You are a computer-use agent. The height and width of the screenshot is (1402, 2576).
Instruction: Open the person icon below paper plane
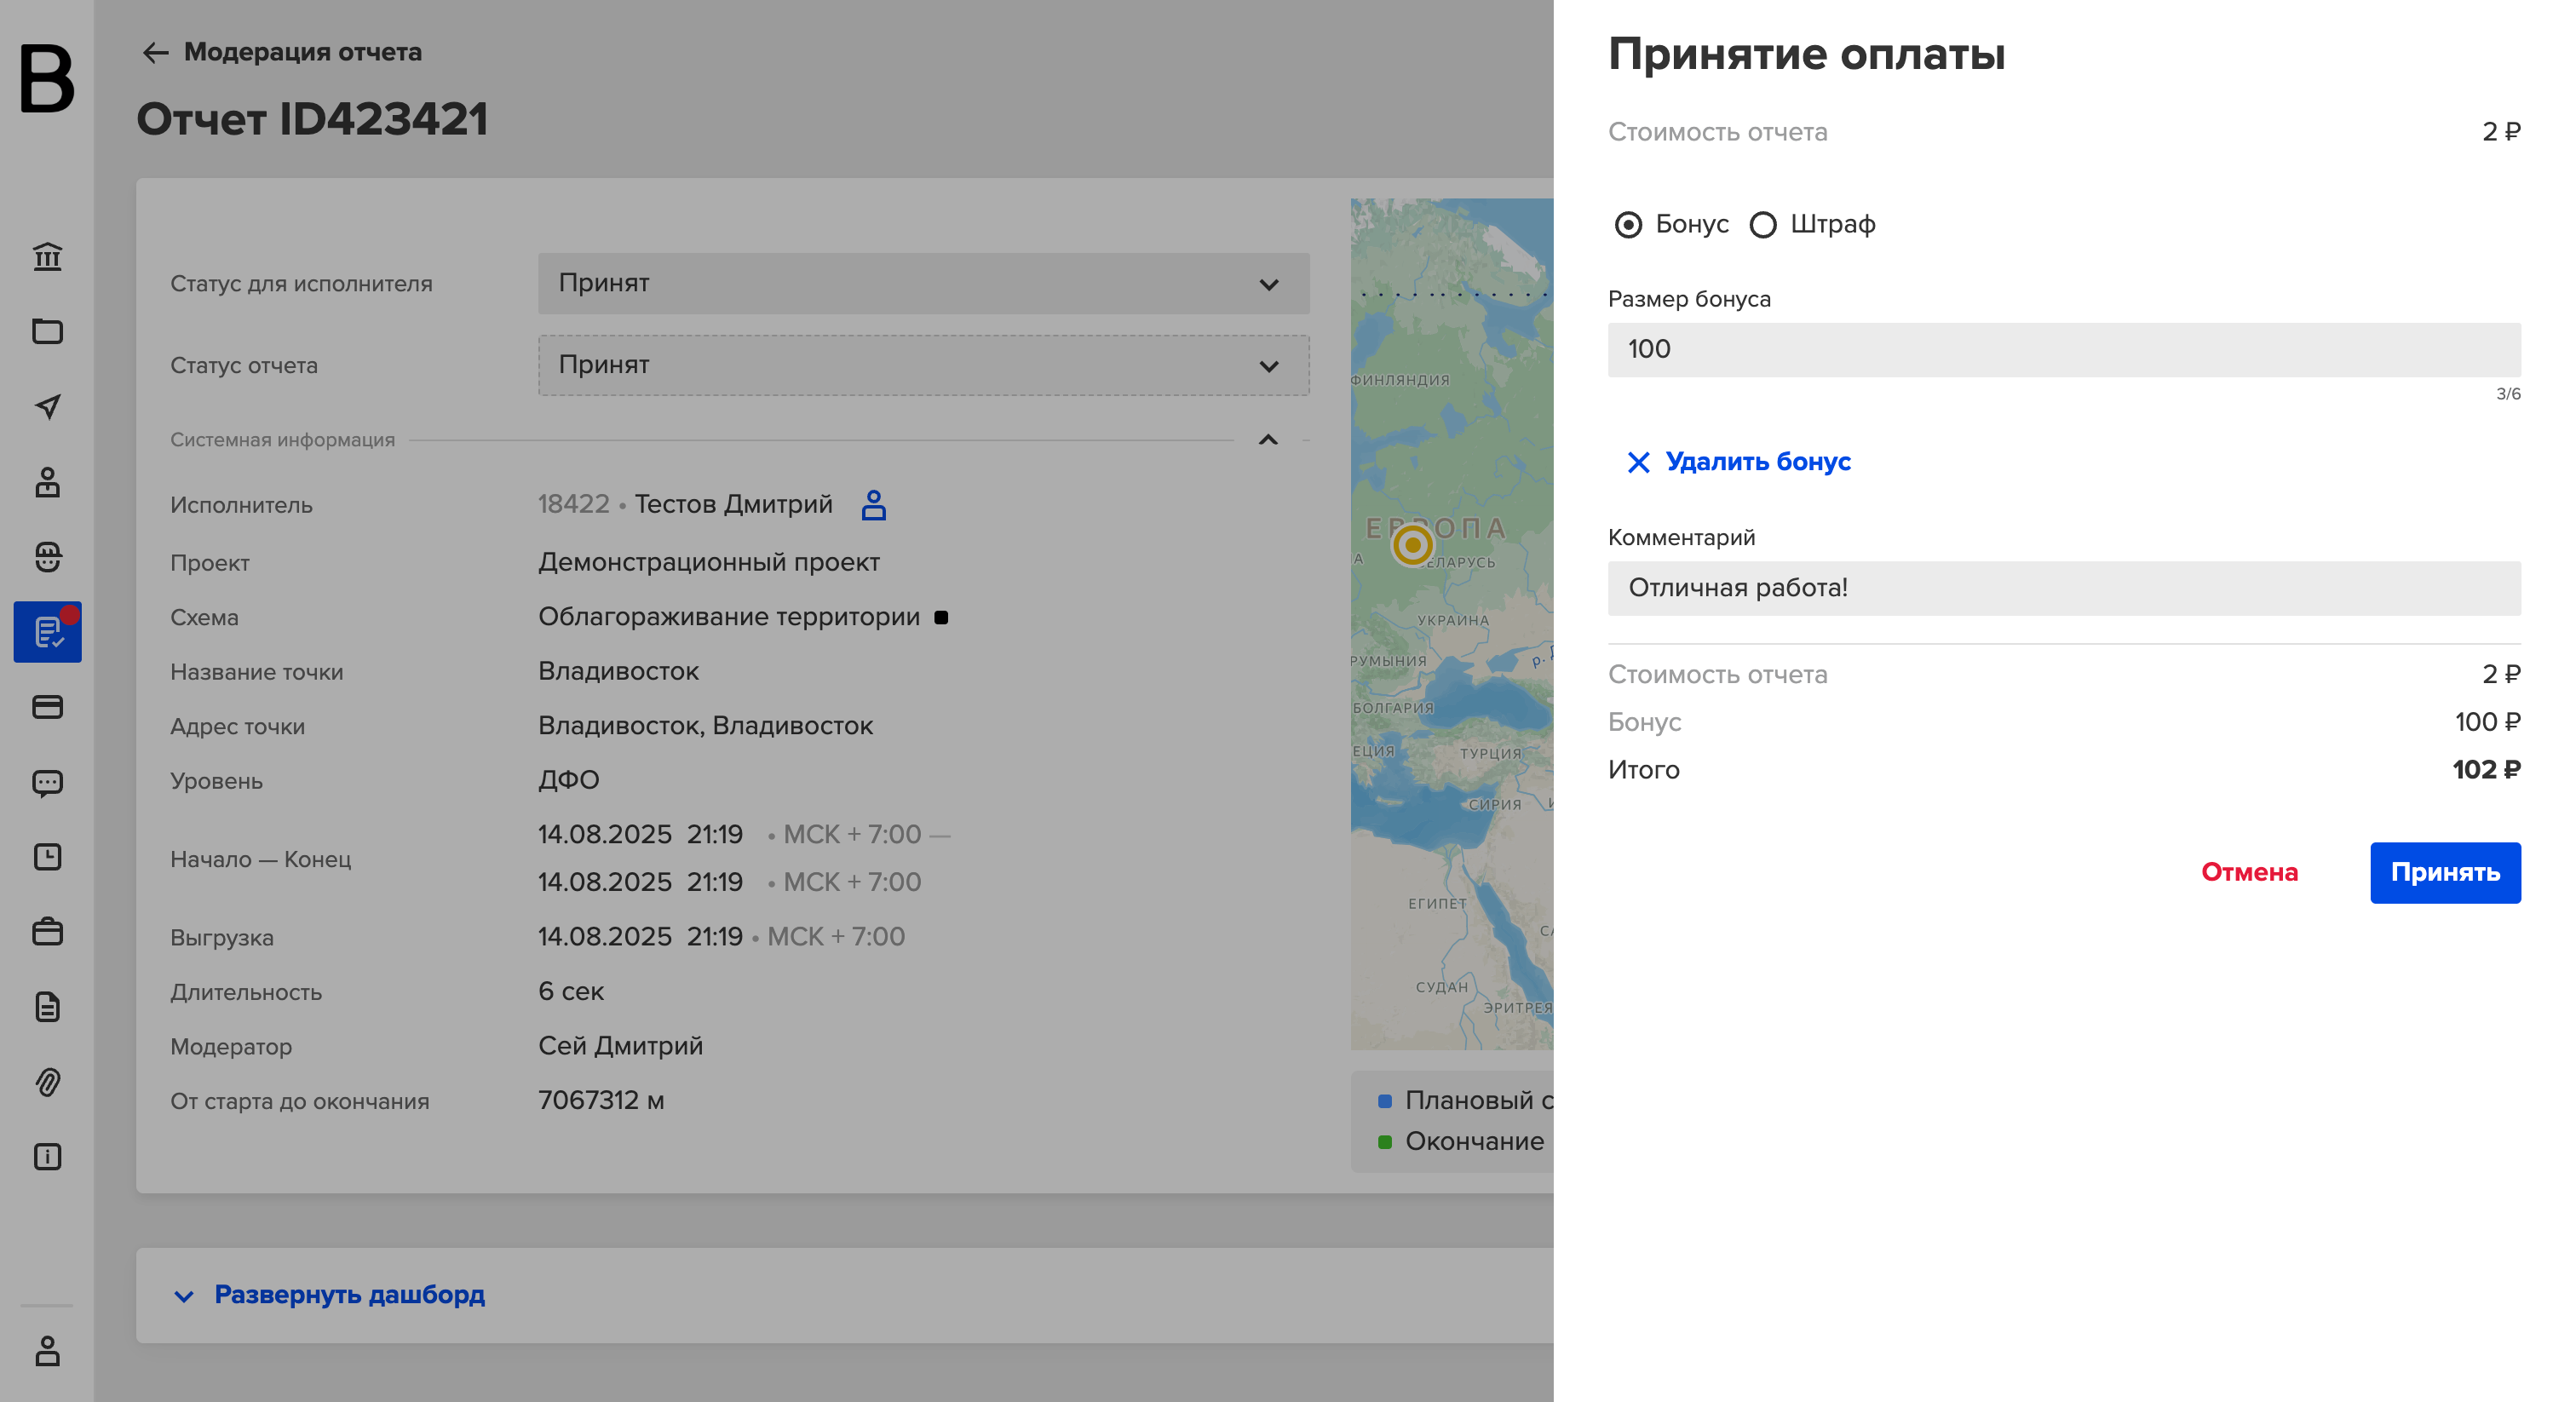pyautogui.click(x=47, y=482)
